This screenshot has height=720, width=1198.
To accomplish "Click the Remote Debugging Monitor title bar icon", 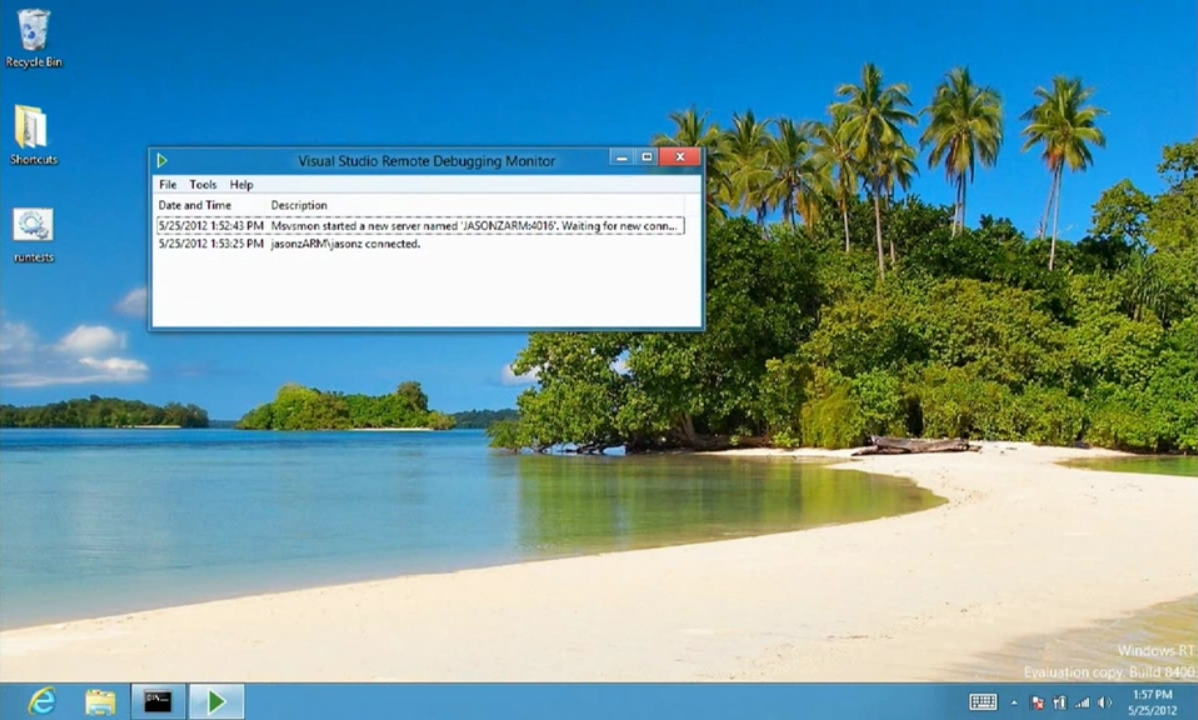I will coord(162,161).
